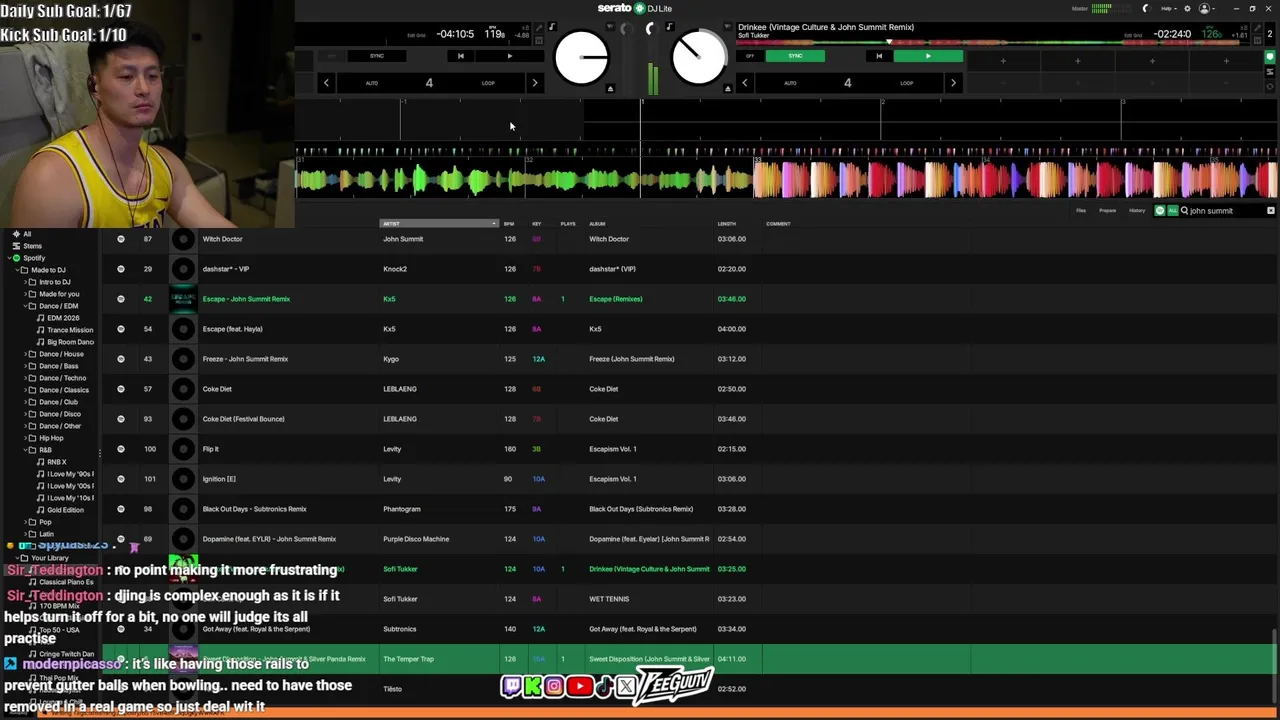
Task: Toggle SYNC on the left deck
Action: point(377,56)
